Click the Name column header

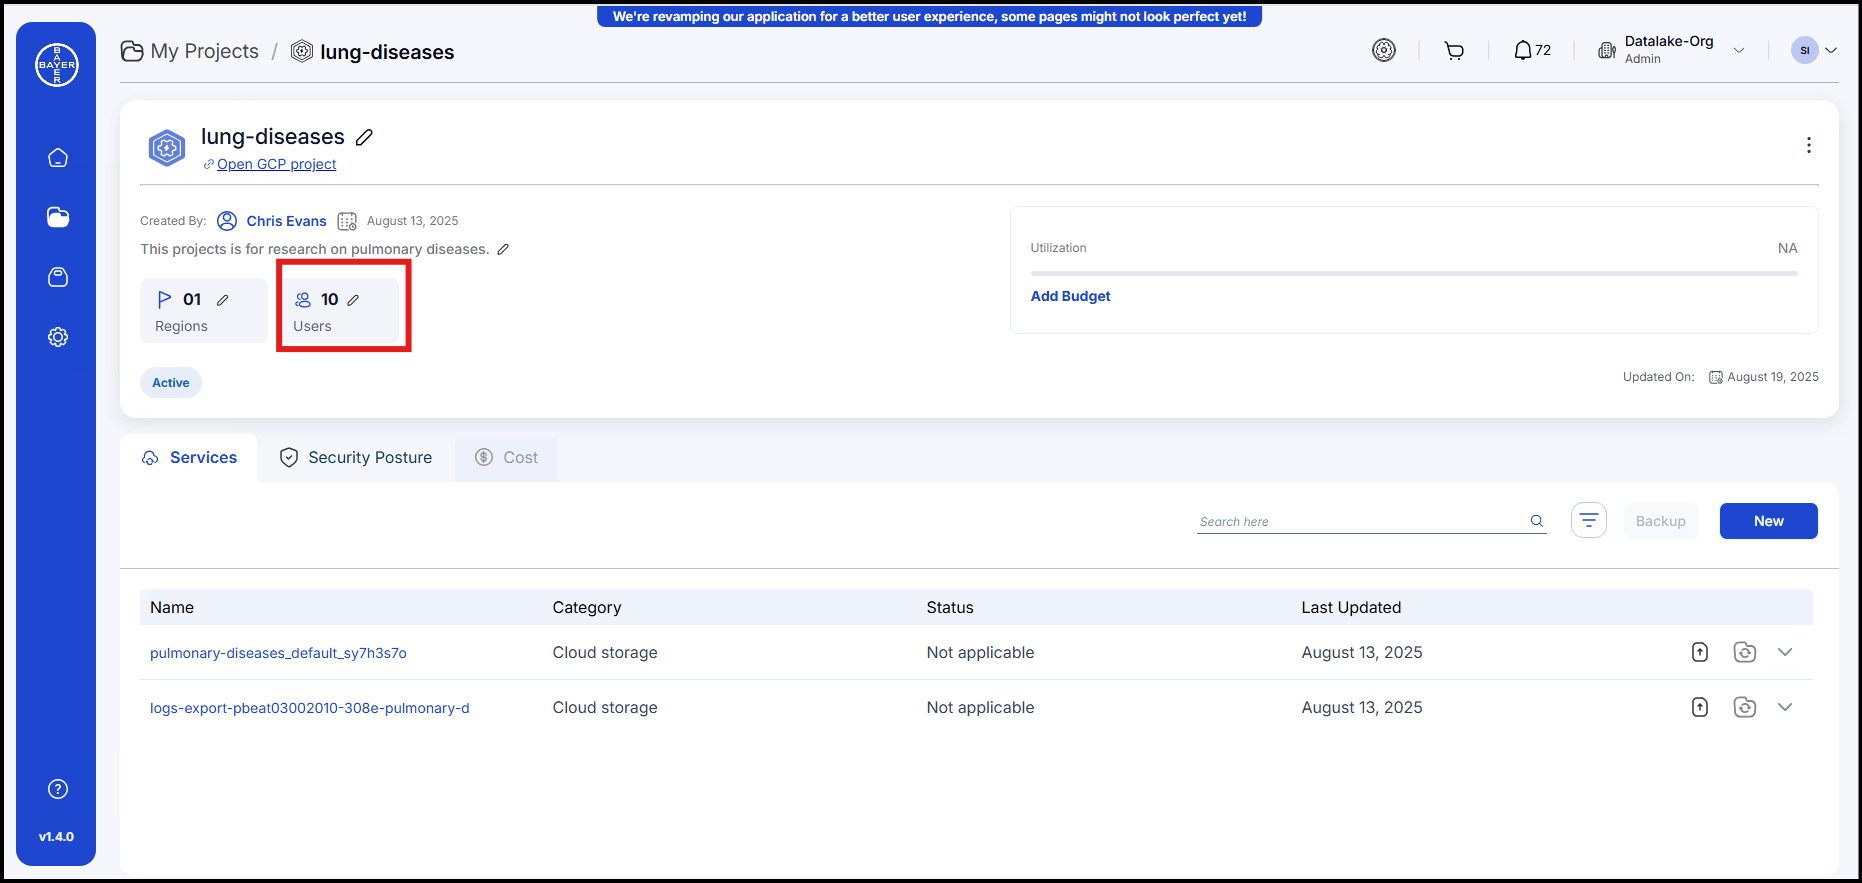pyautogui.click(x=172, y=607)
